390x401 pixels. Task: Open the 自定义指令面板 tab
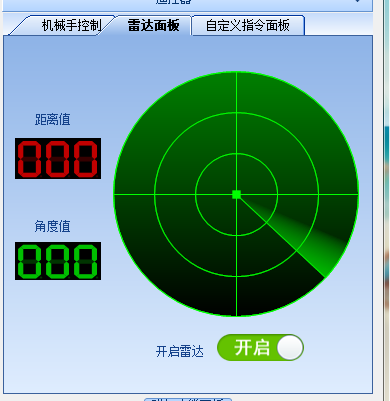pyautogui.click(x=248, y=25)
